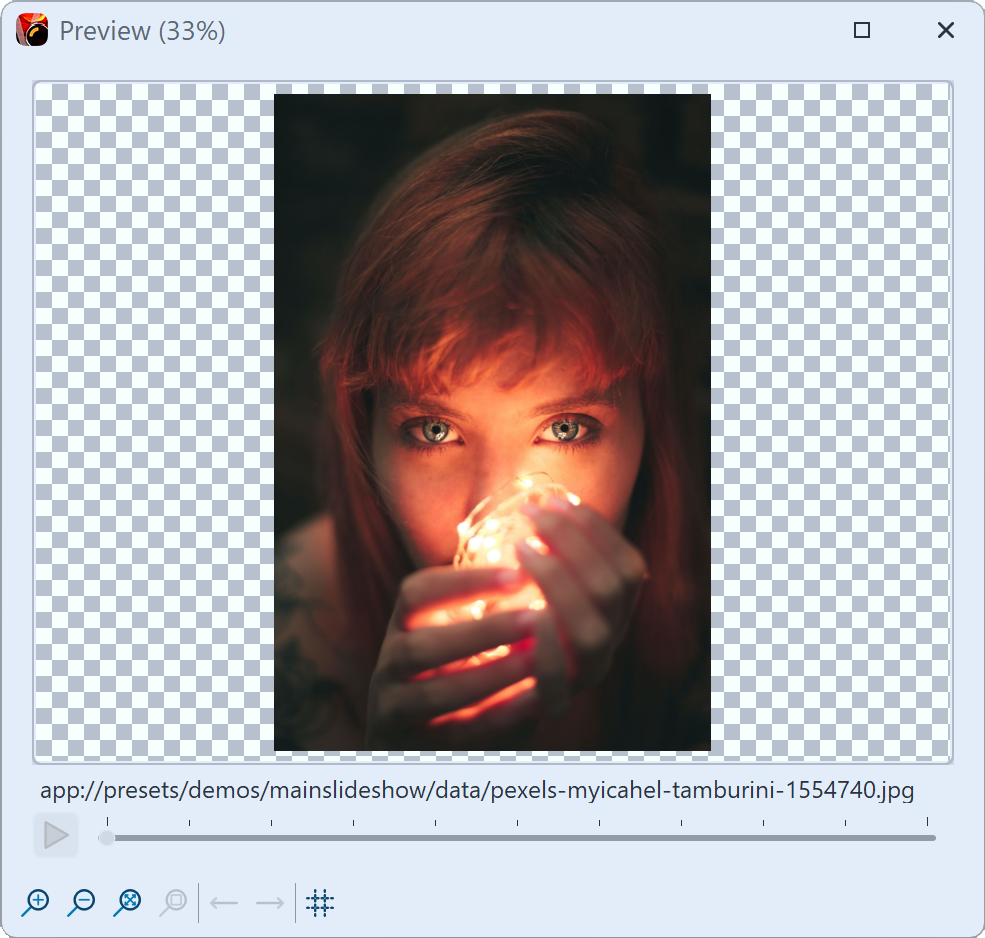
Task: Open the play control beside the timeline
Action: 56,835
